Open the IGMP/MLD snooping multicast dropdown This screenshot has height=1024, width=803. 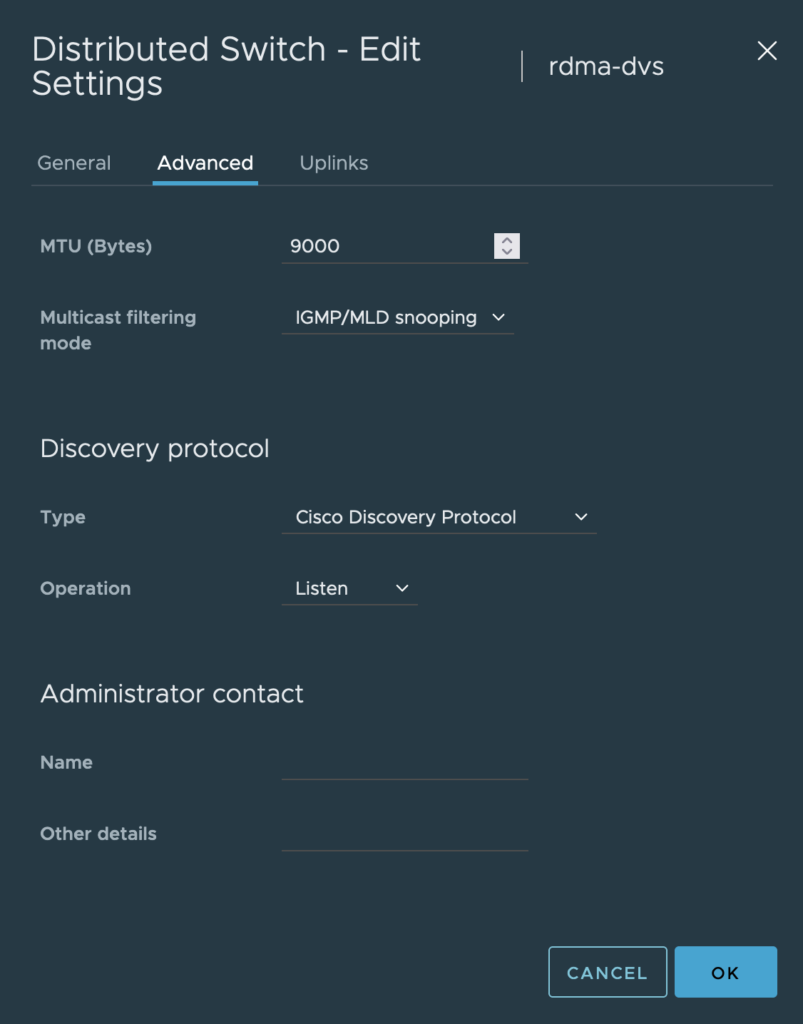[x=398, y=317]
